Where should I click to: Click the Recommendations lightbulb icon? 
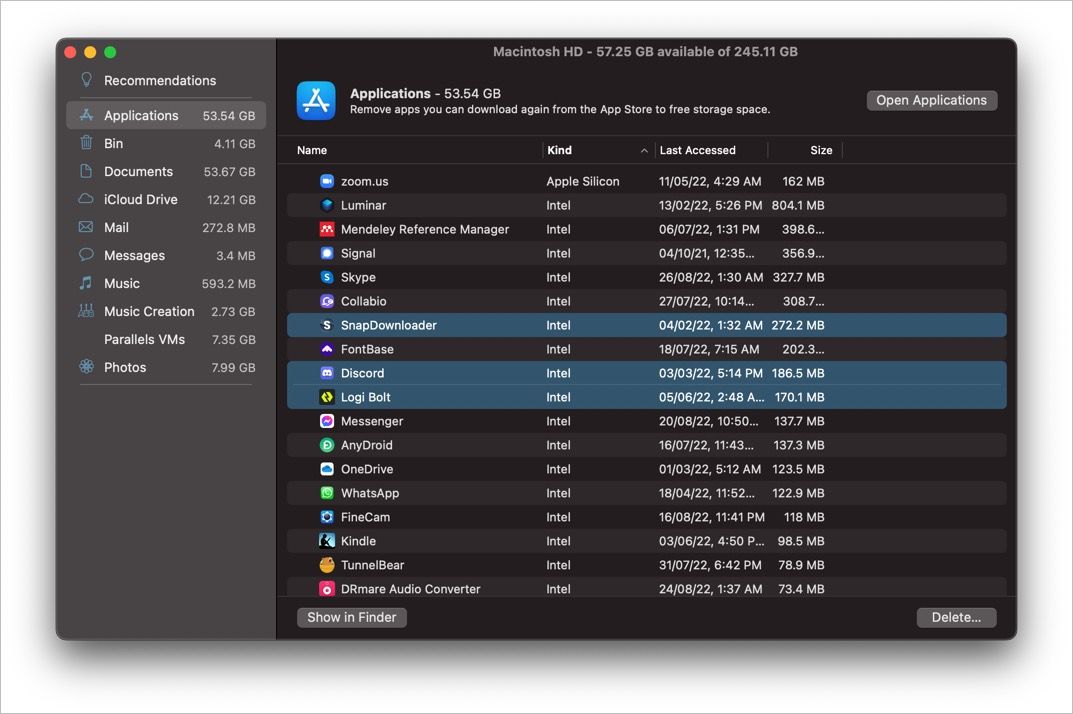tap(86, 79)
